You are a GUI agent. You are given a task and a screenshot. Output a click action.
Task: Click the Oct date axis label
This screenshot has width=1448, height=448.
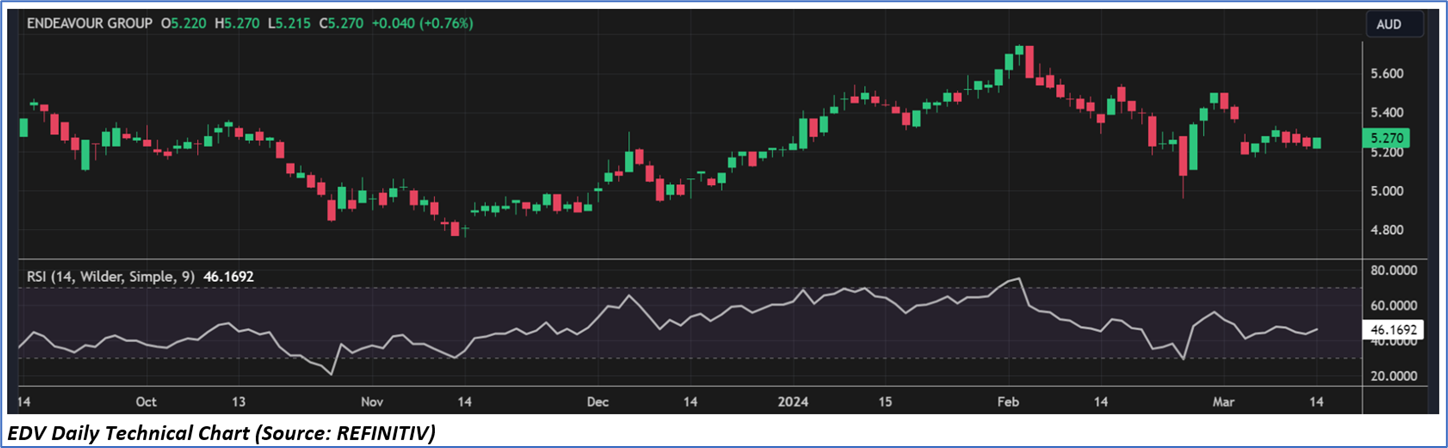146,402
